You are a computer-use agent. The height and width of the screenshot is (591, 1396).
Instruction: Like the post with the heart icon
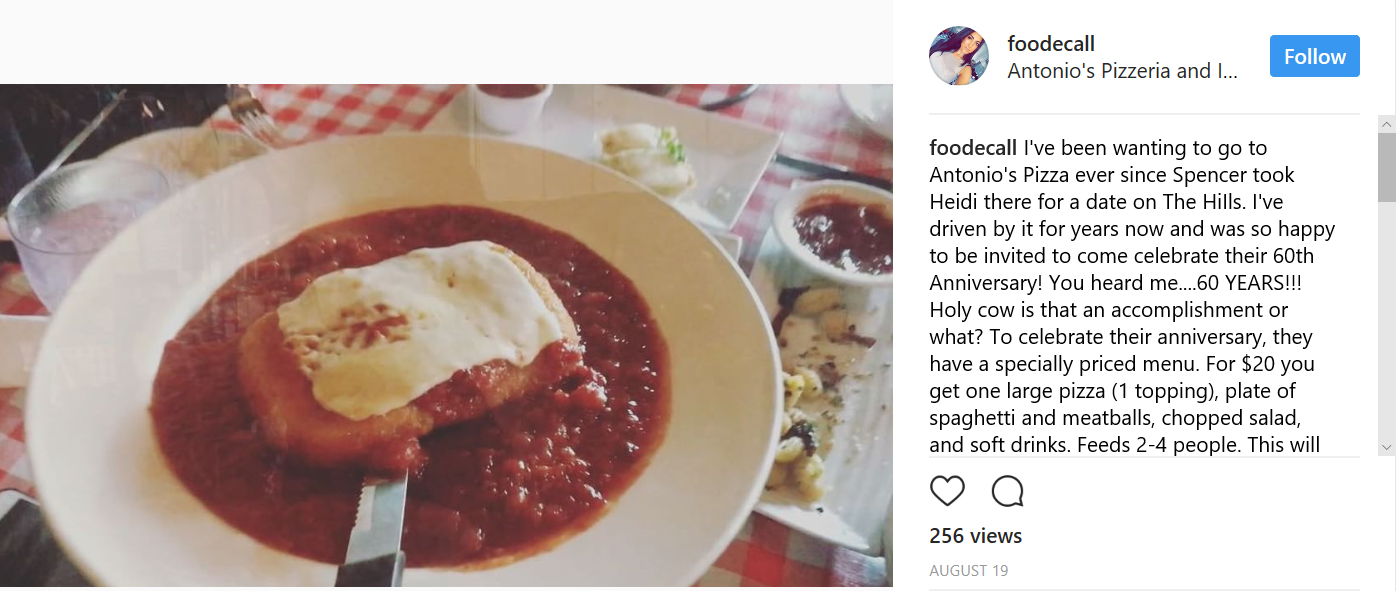(947, 491)
